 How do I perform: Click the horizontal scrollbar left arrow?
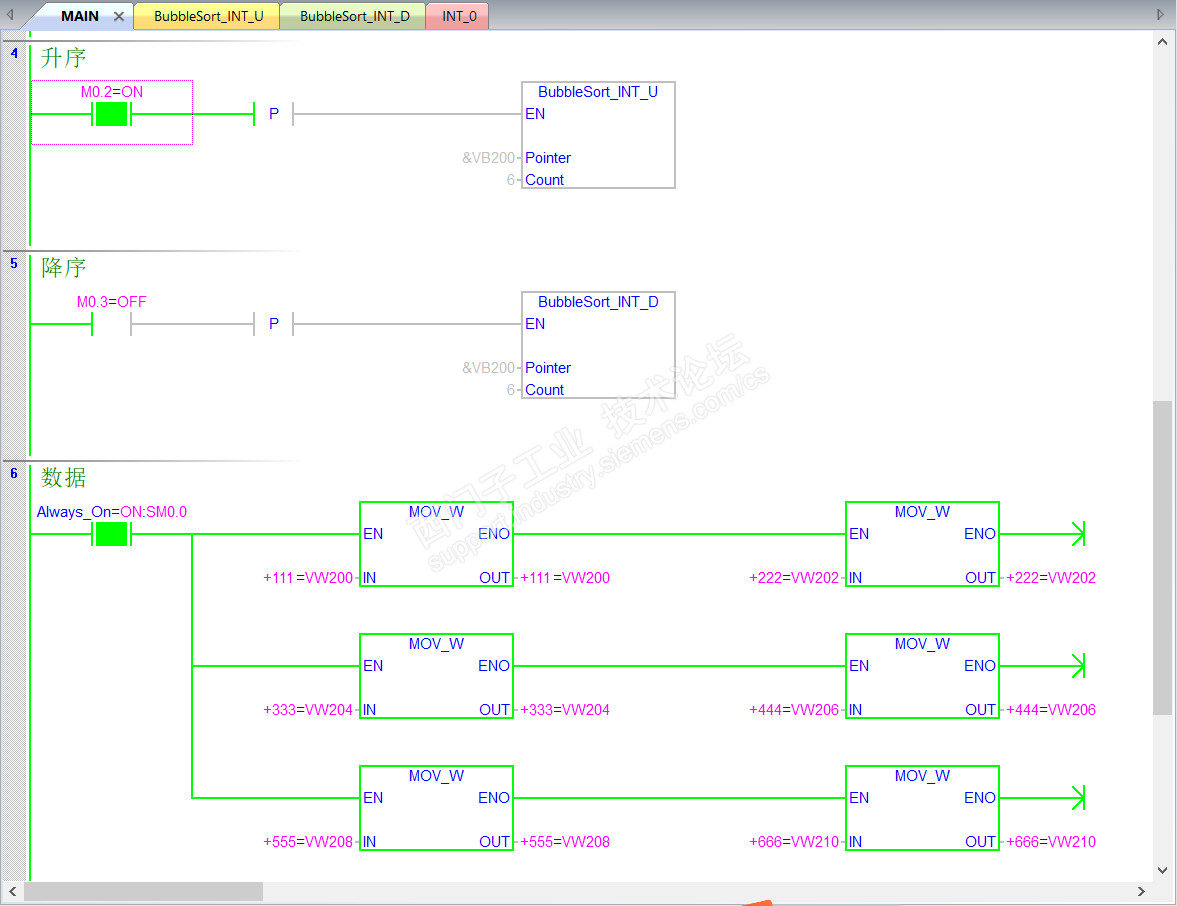[12, 891]
